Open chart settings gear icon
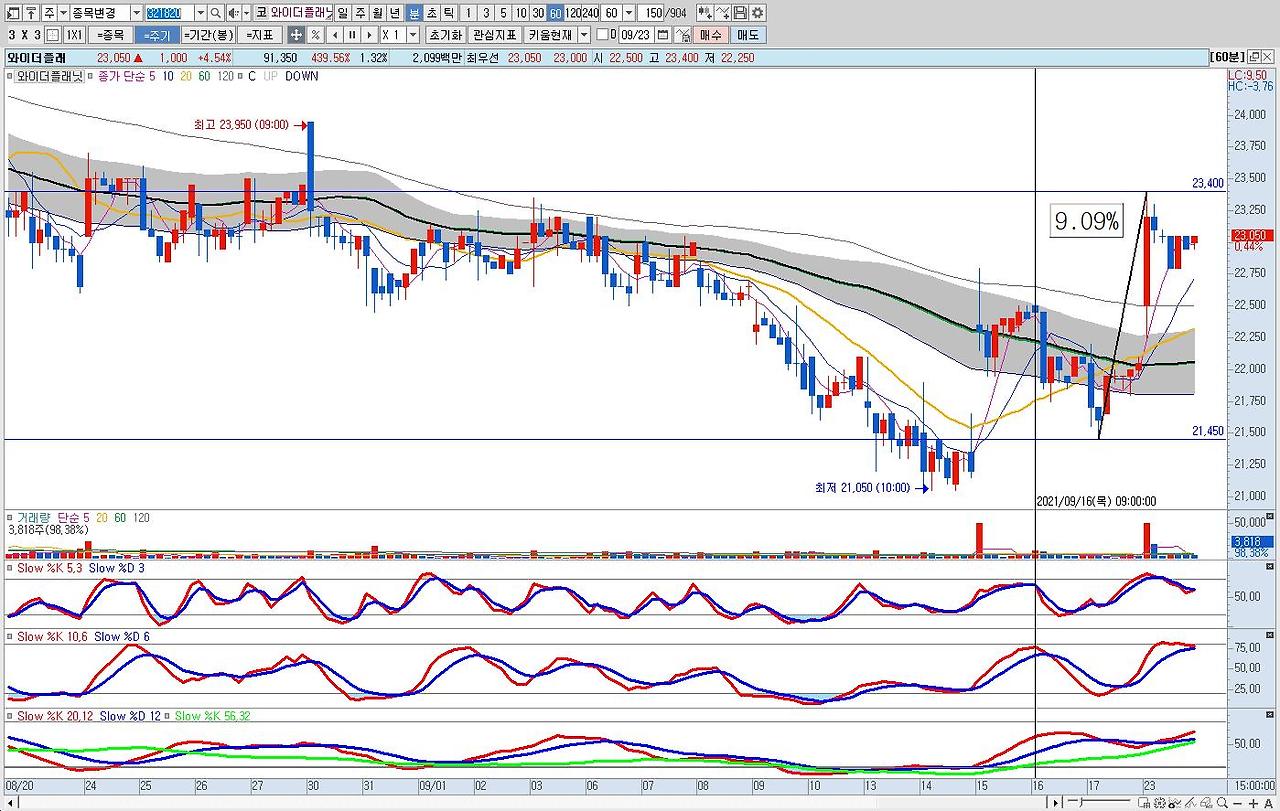1280x811 pixels. (757, 13)
